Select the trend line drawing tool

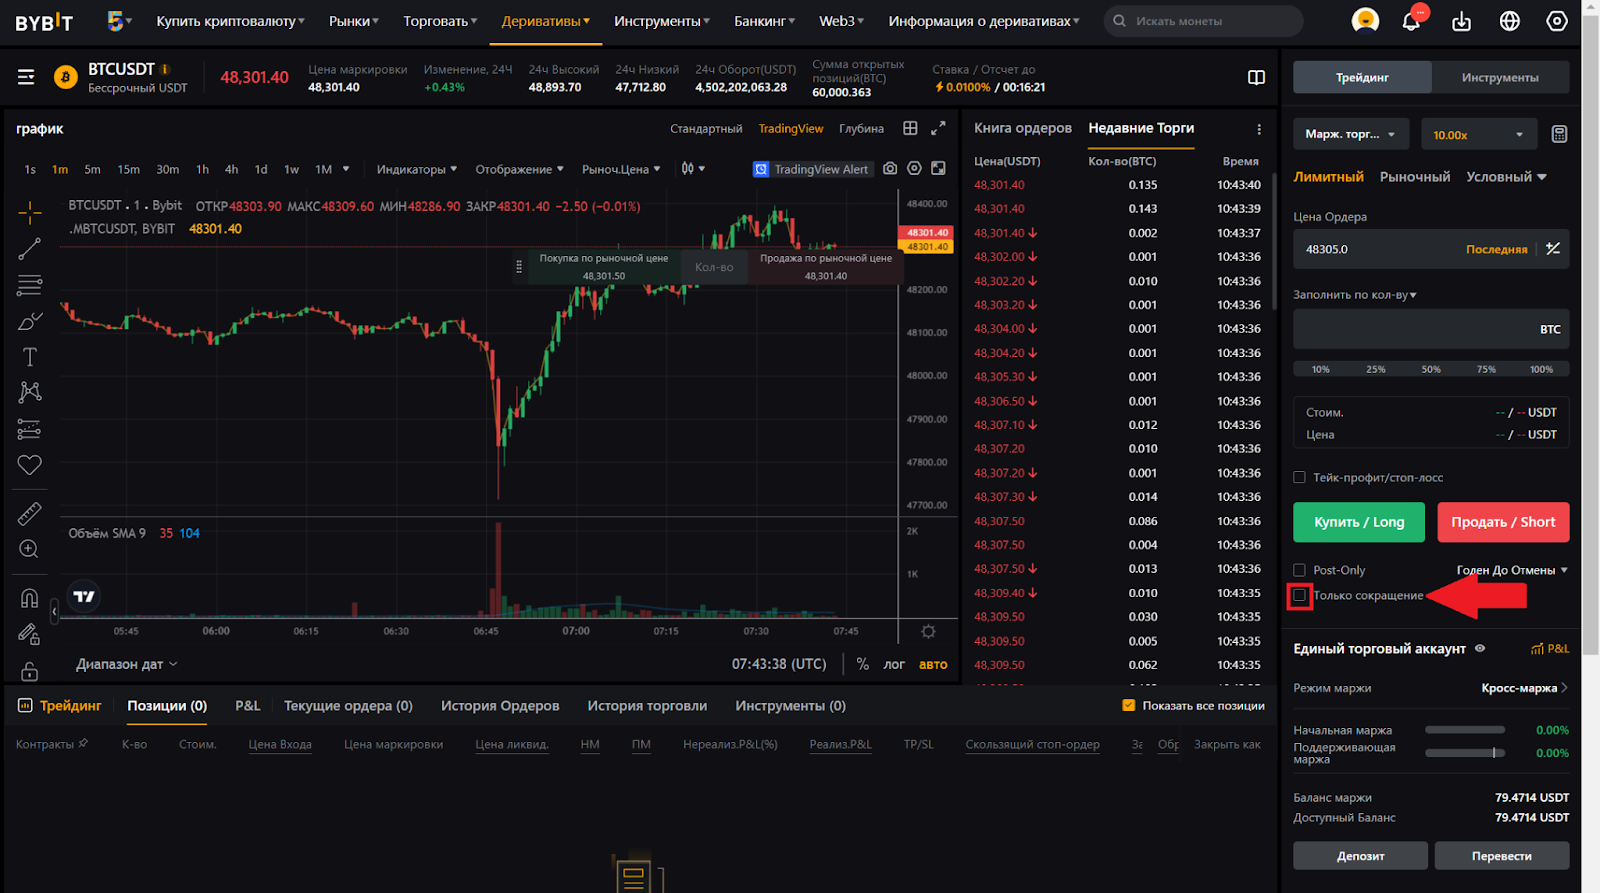[30, 248]
